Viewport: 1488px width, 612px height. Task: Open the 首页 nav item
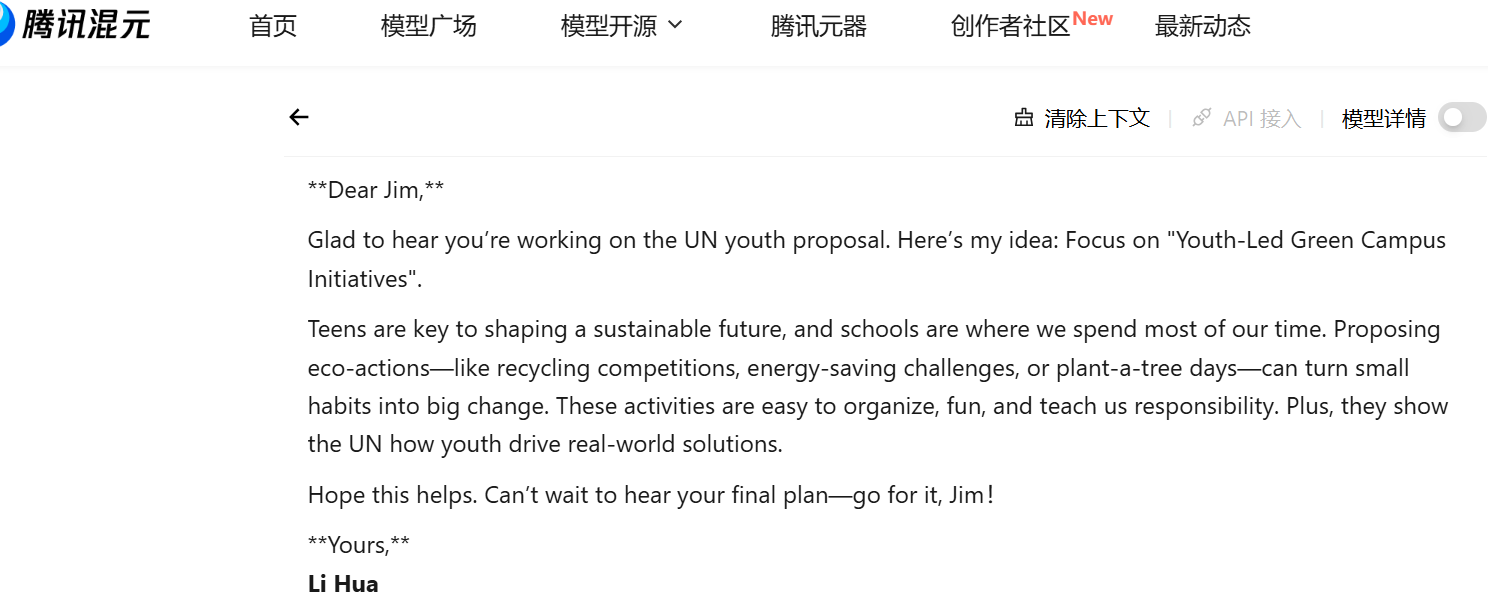pyautogui.click(x=273, y=26)
